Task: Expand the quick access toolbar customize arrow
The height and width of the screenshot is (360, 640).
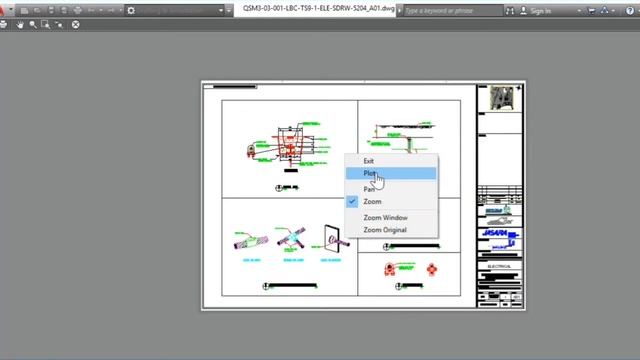Action: tap(229, 11)
